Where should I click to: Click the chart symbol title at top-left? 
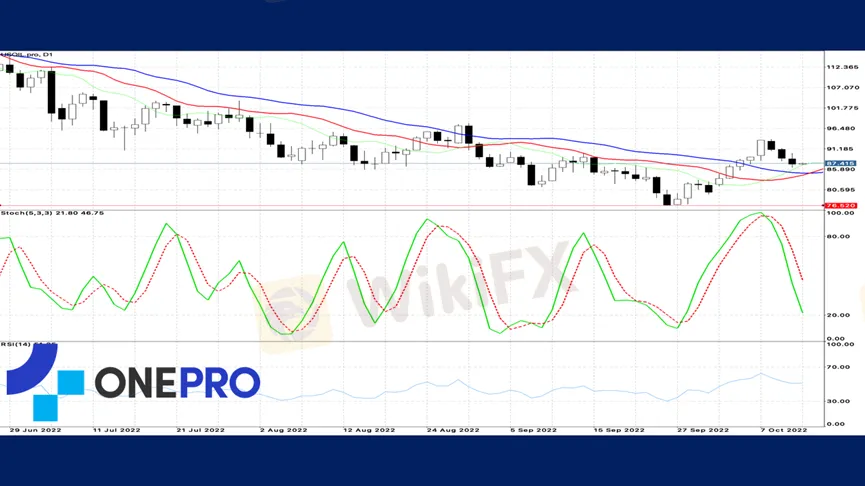click(x=26, y=55)
